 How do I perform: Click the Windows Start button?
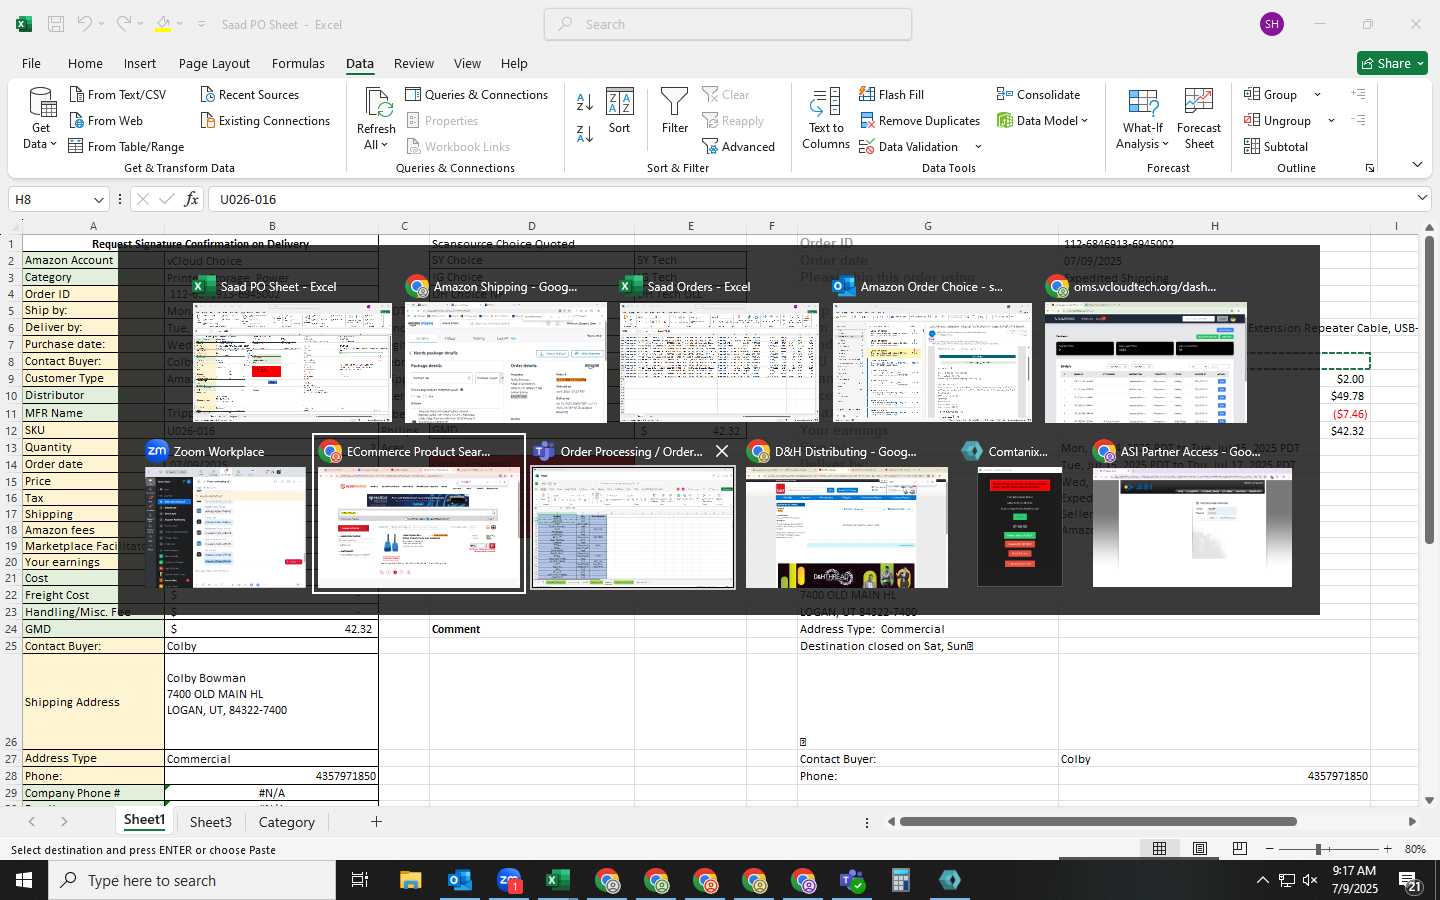tap(24, 880)
